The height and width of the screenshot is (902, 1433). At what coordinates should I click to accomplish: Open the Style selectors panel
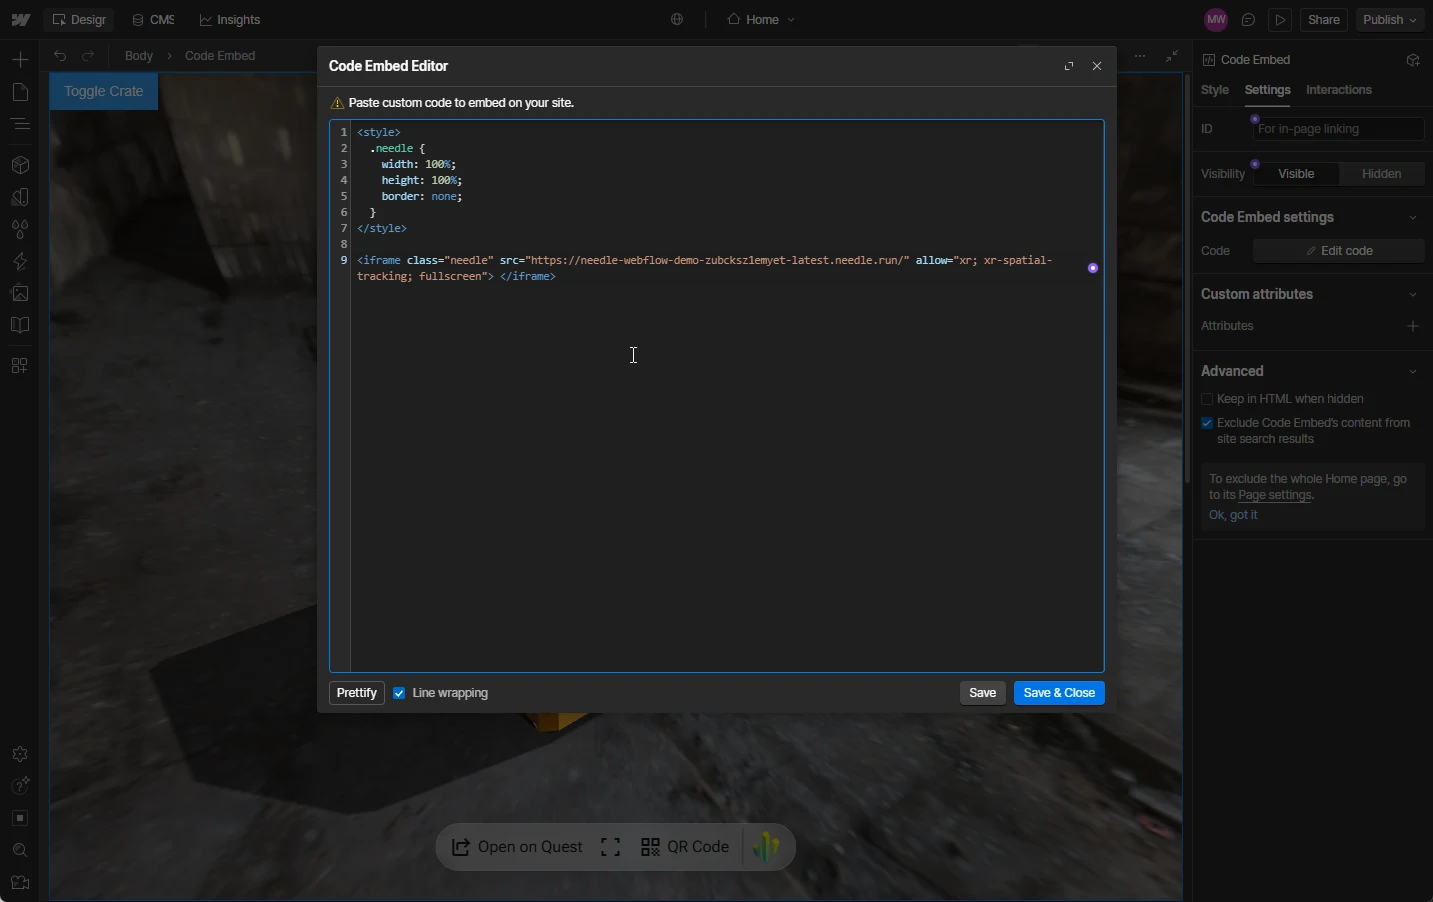(x=20, y=229)
